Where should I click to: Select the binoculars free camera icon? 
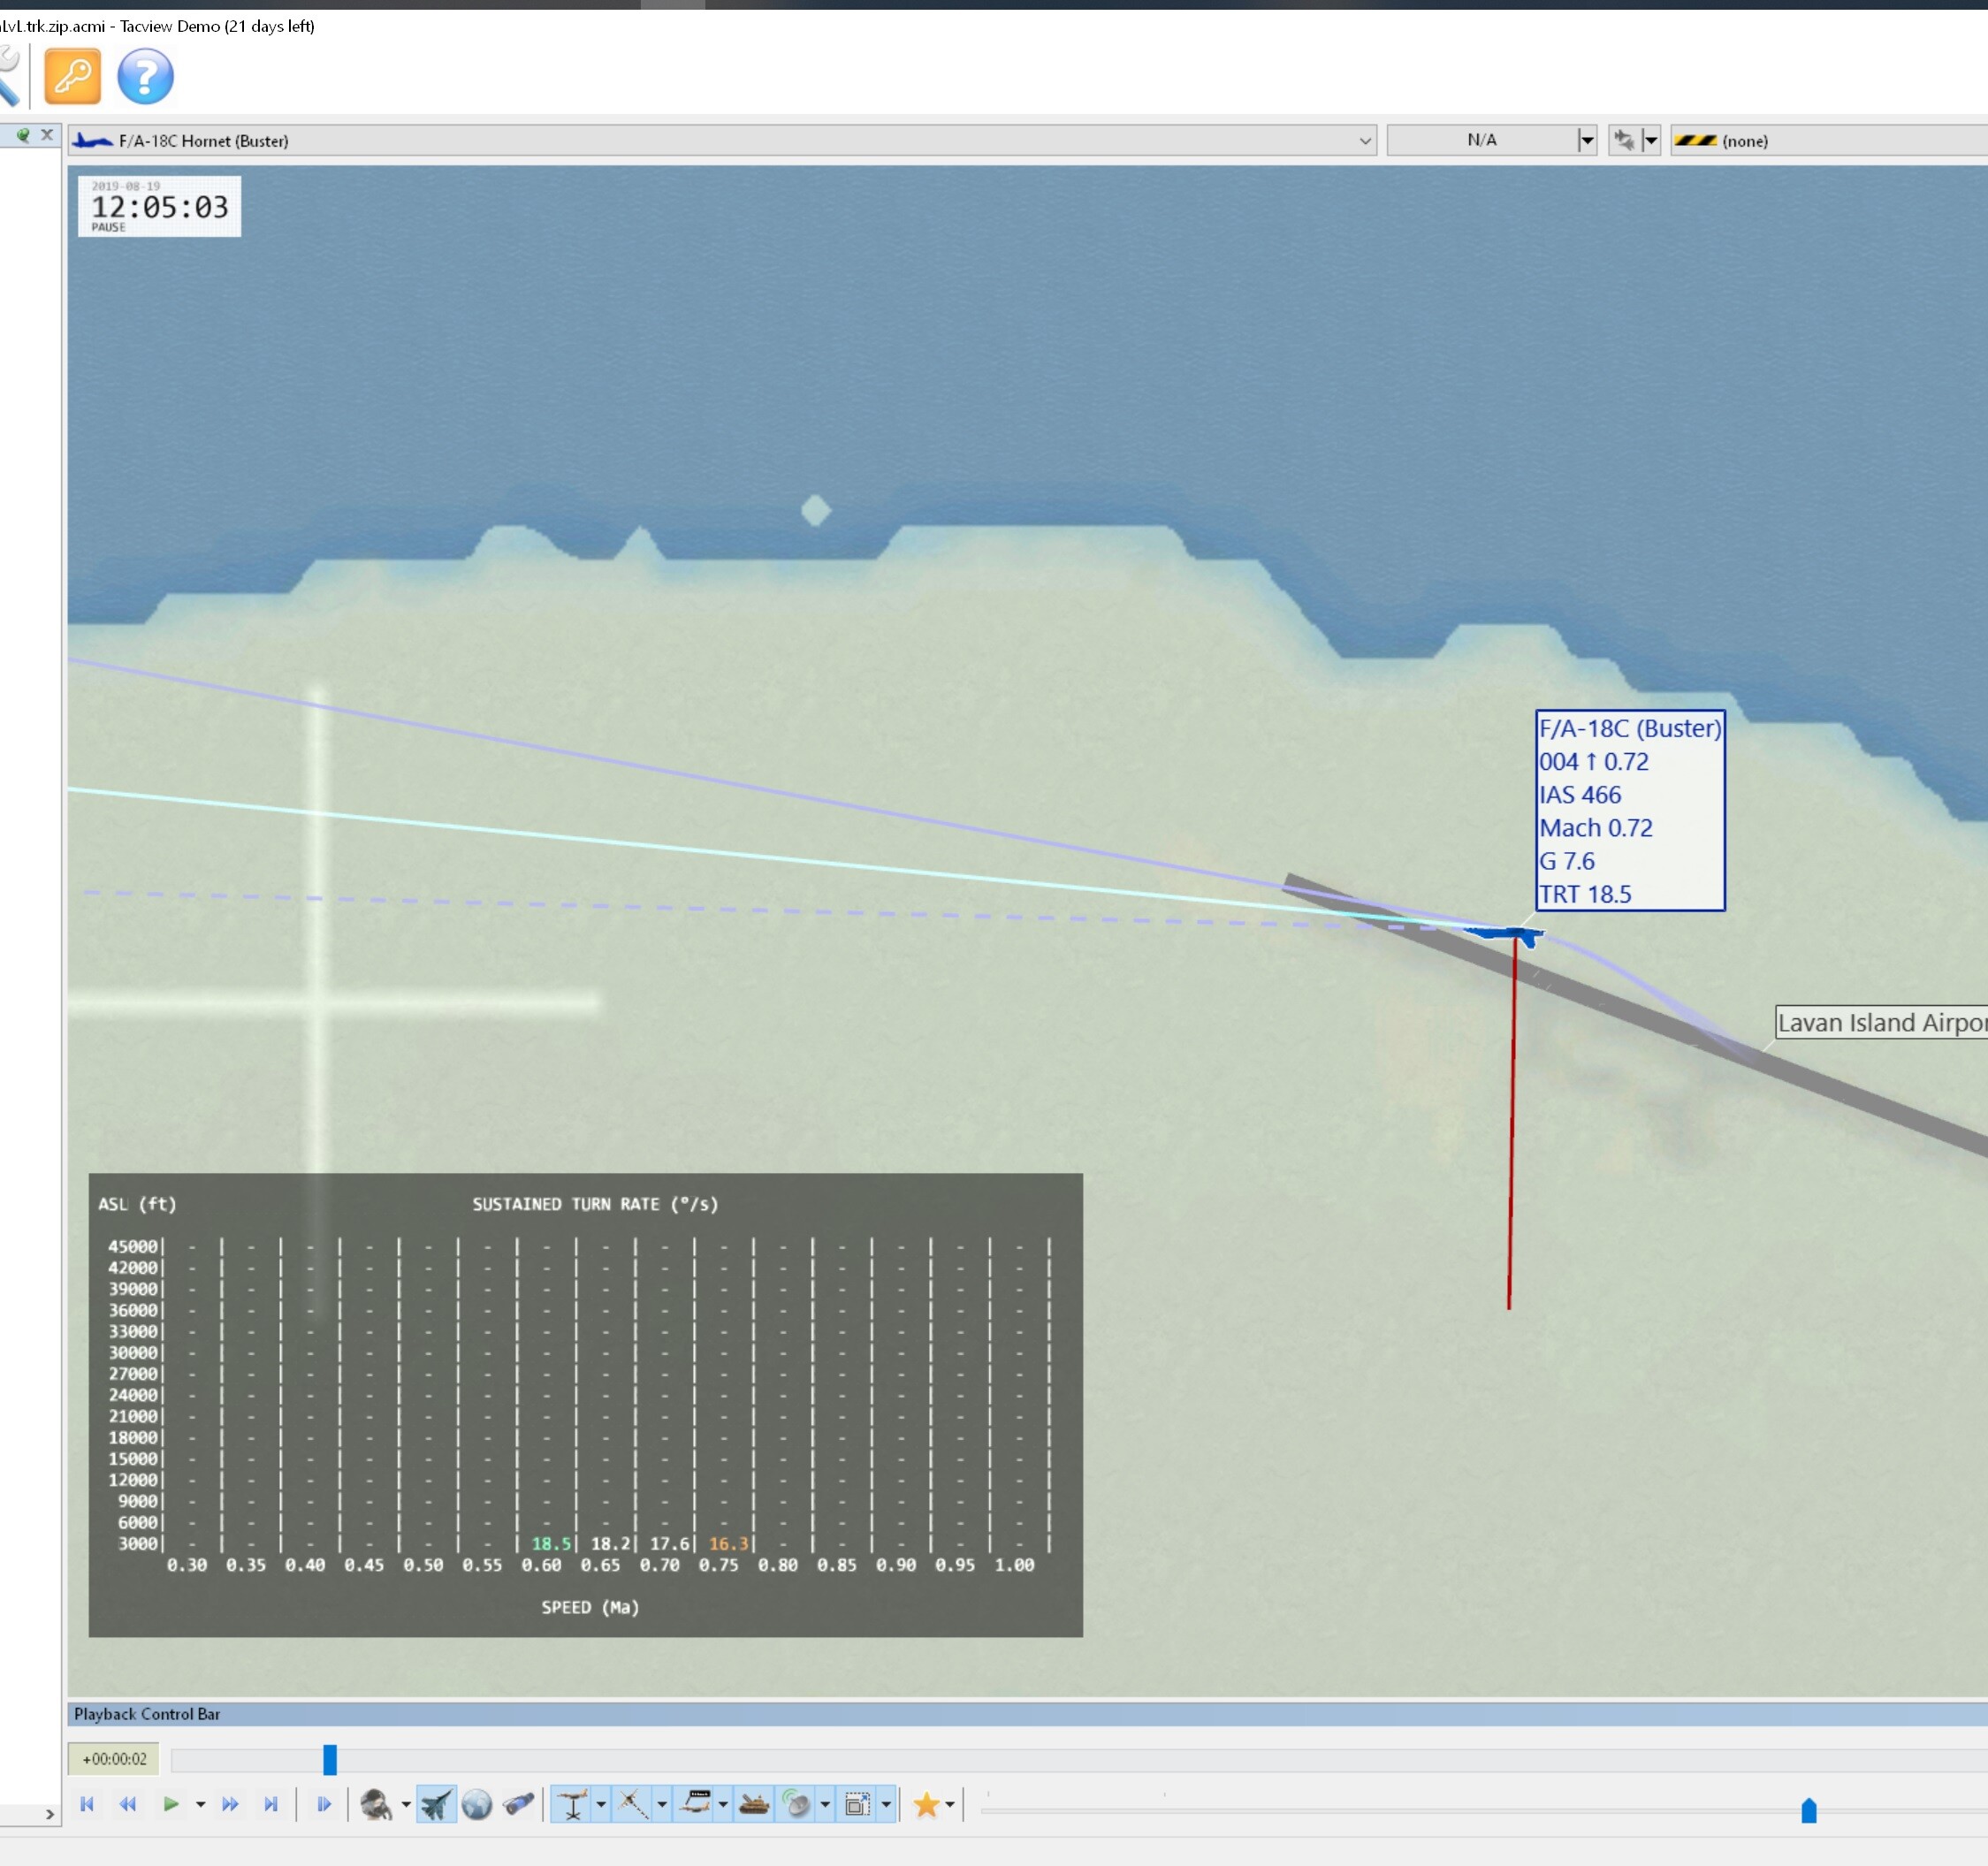tap(518, 1805)
